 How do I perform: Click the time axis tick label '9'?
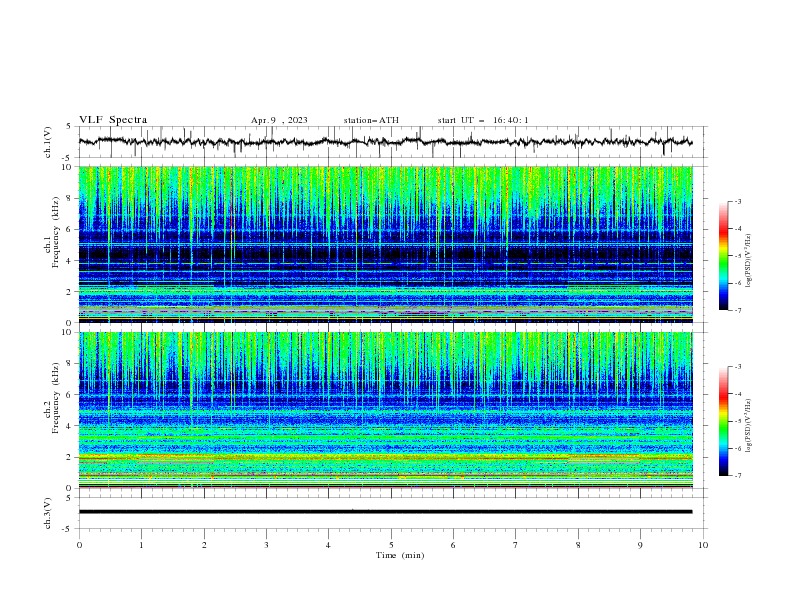point(640,545)
